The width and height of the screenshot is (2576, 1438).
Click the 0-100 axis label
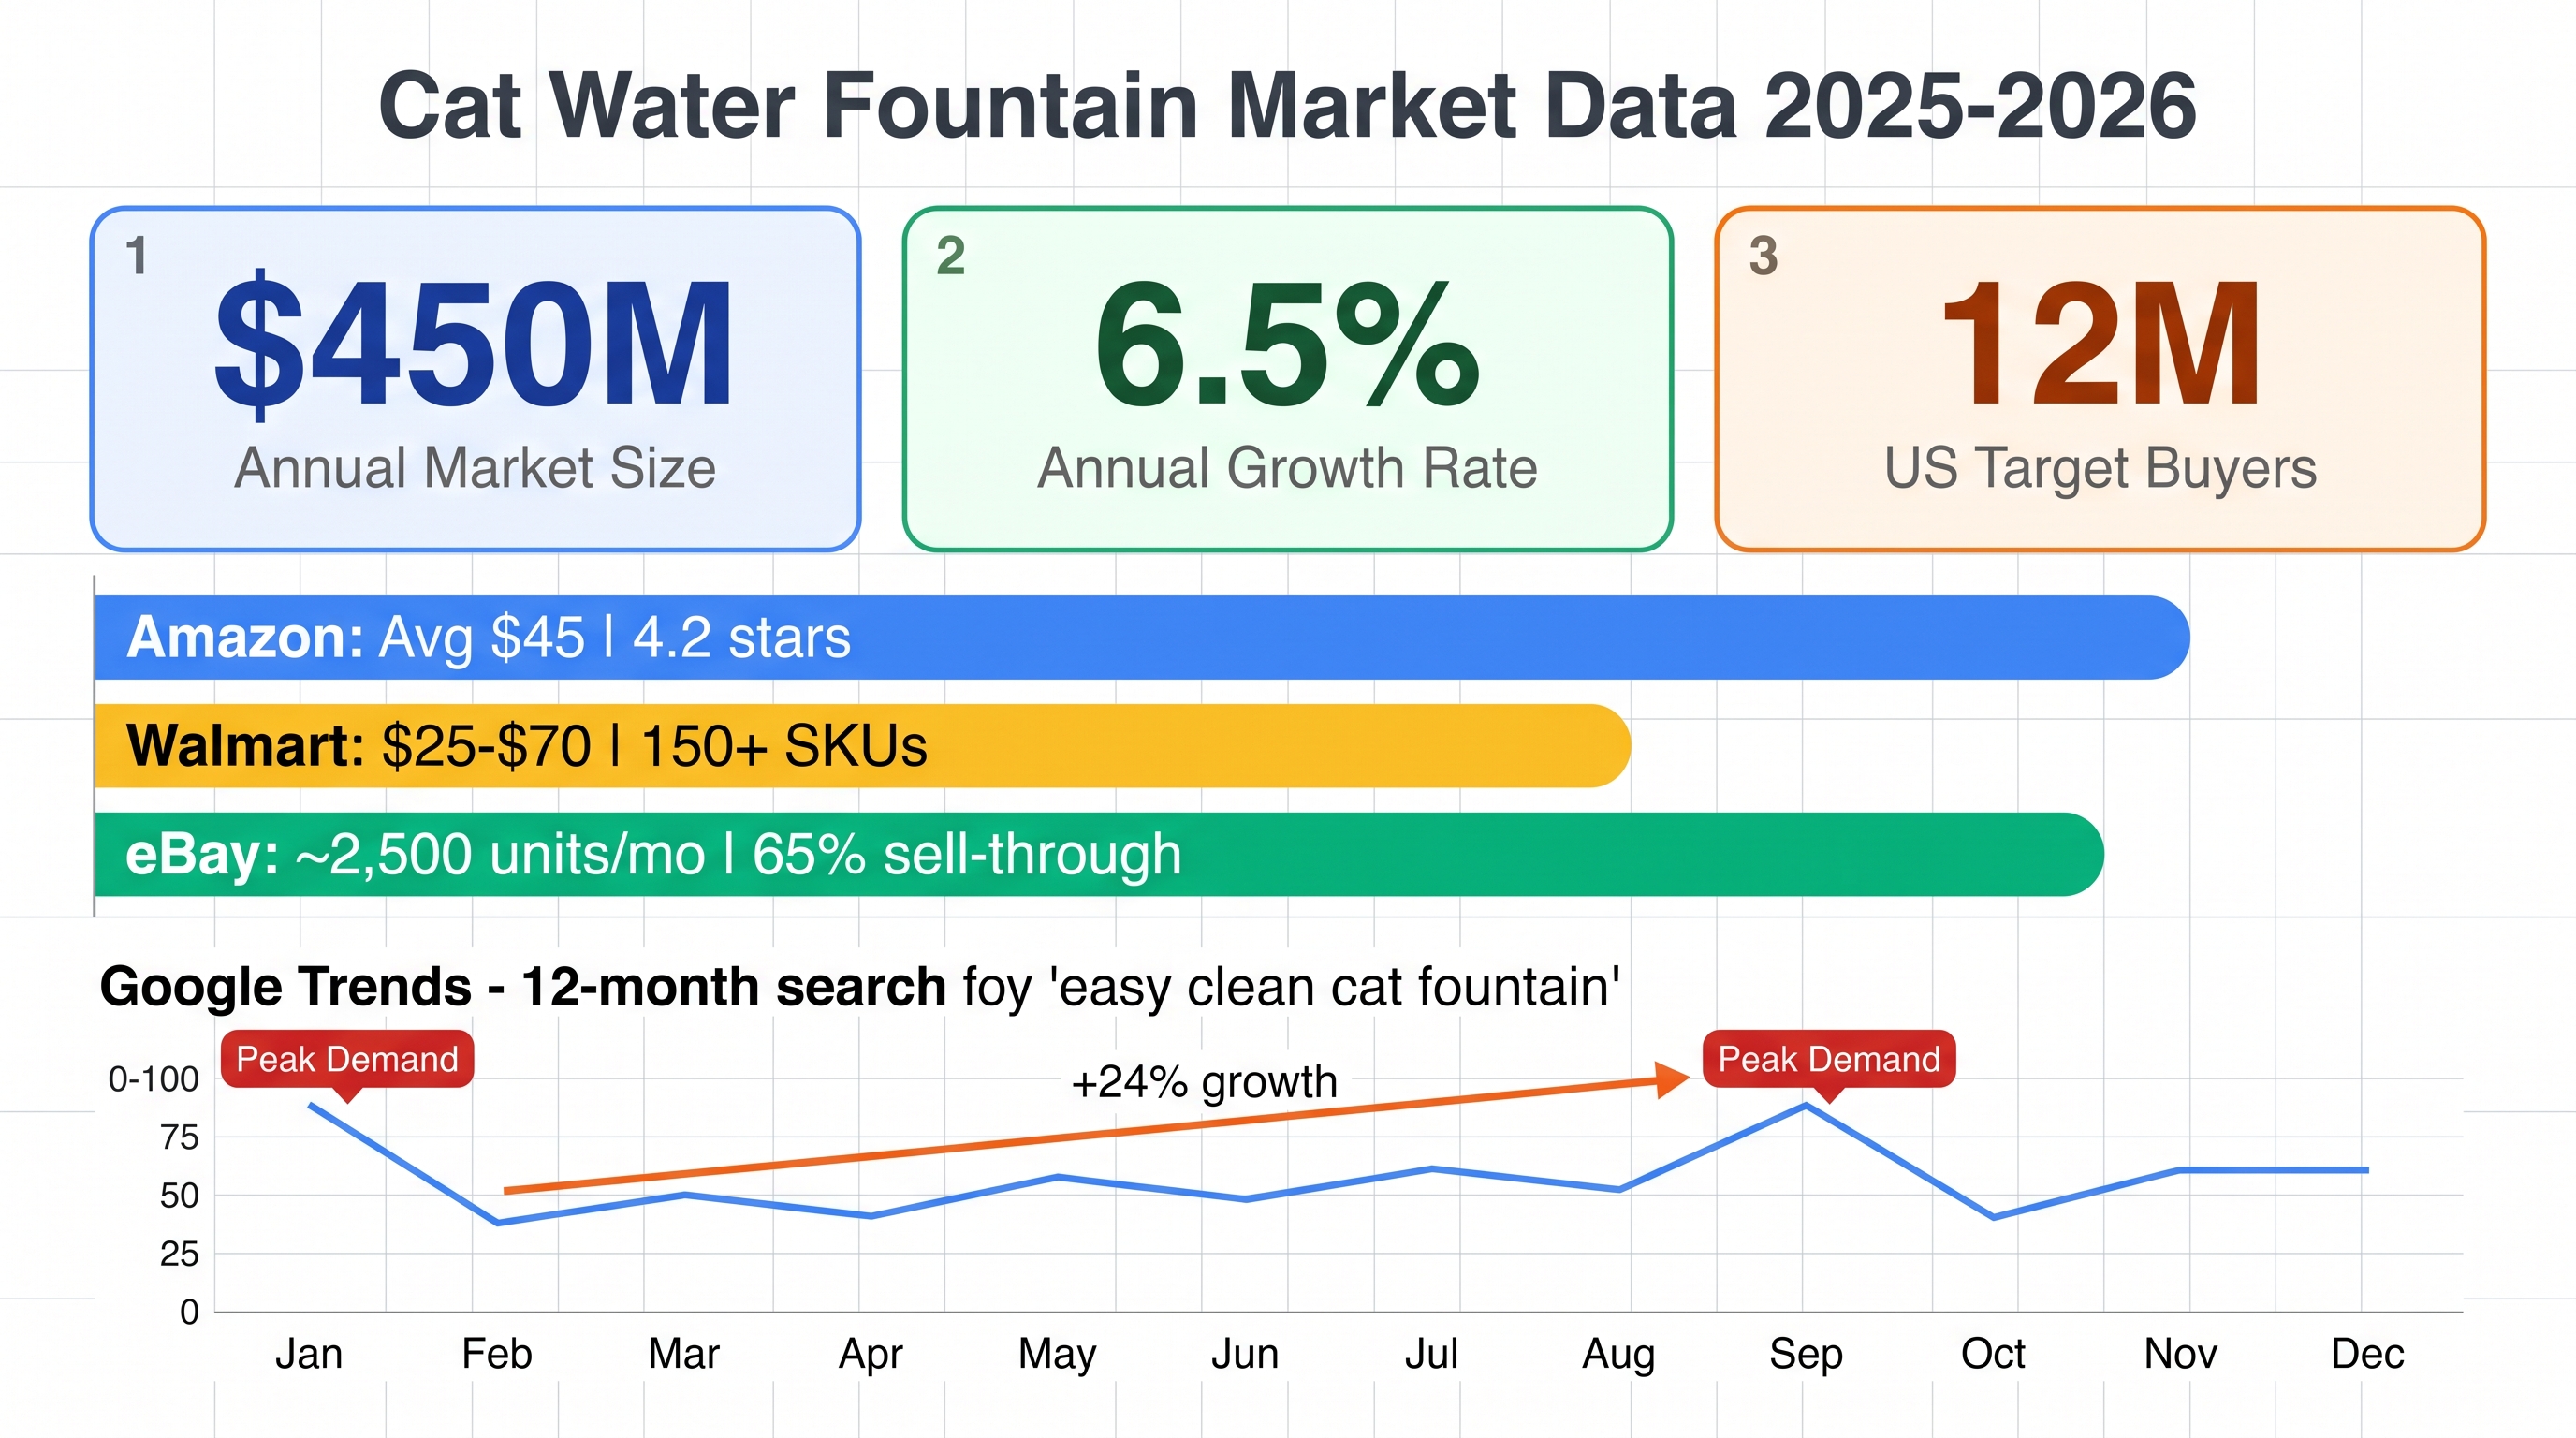click(x=154, y=1079)
